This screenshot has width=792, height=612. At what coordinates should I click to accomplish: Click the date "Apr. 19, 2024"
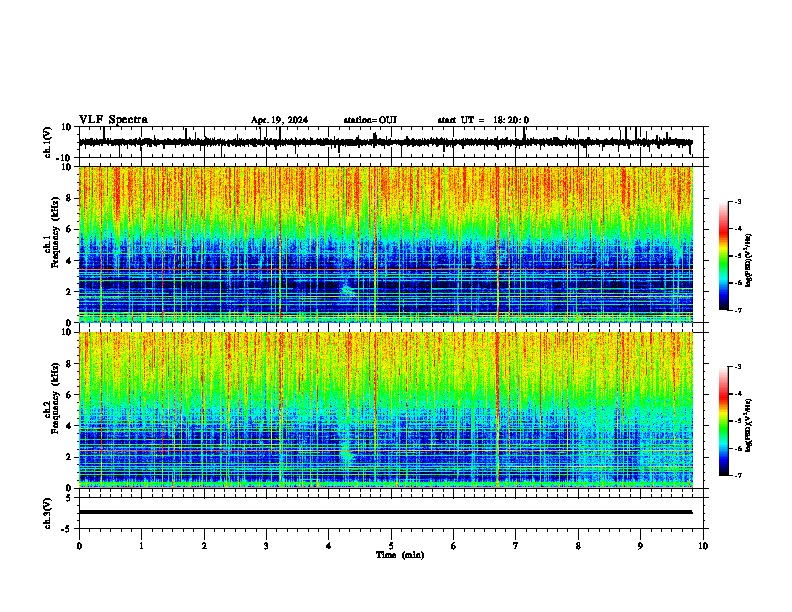pyautogui.click(x=279, y=120)
